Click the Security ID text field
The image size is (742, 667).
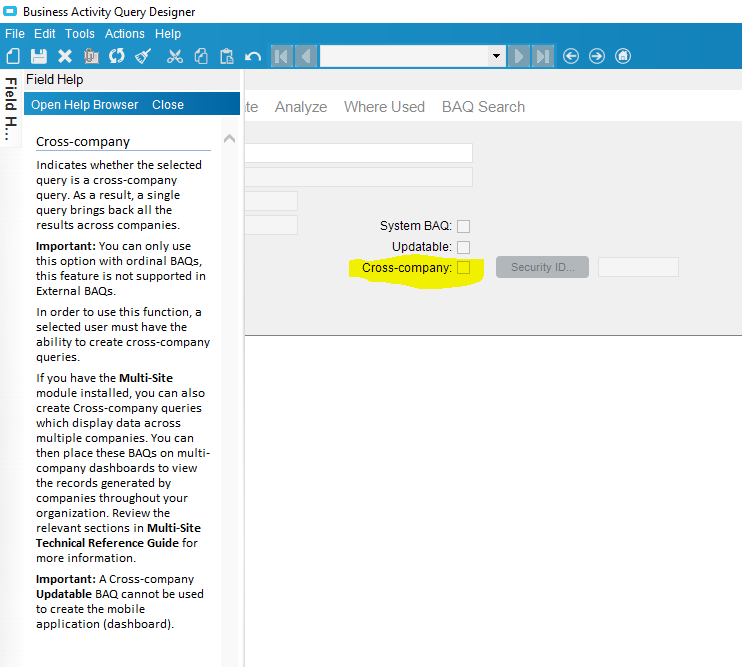click(638, 267)
